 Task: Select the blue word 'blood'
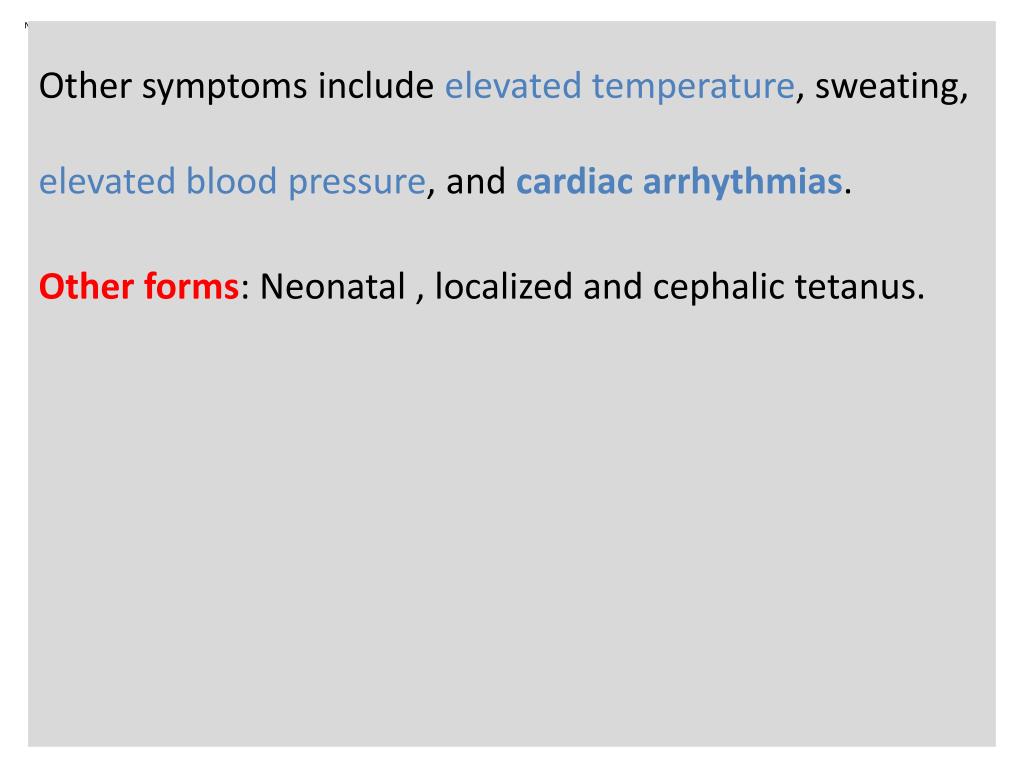232,182
